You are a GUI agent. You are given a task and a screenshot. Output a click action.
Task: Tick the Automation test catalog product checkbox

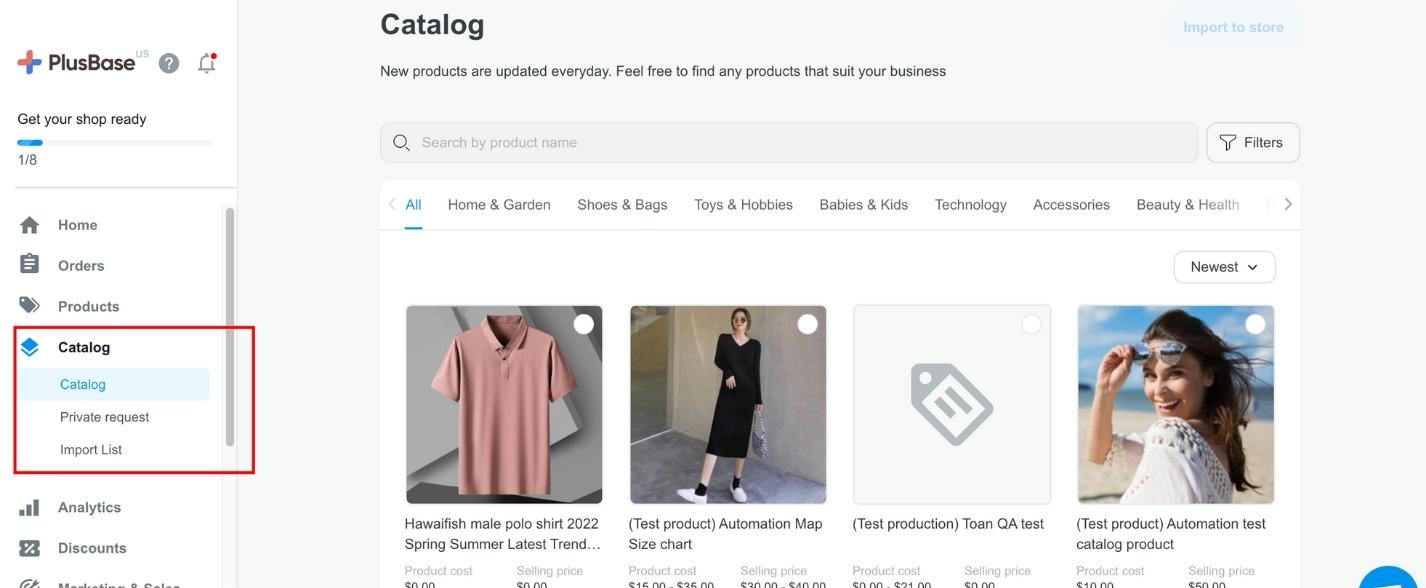[x=1255, y=324]
